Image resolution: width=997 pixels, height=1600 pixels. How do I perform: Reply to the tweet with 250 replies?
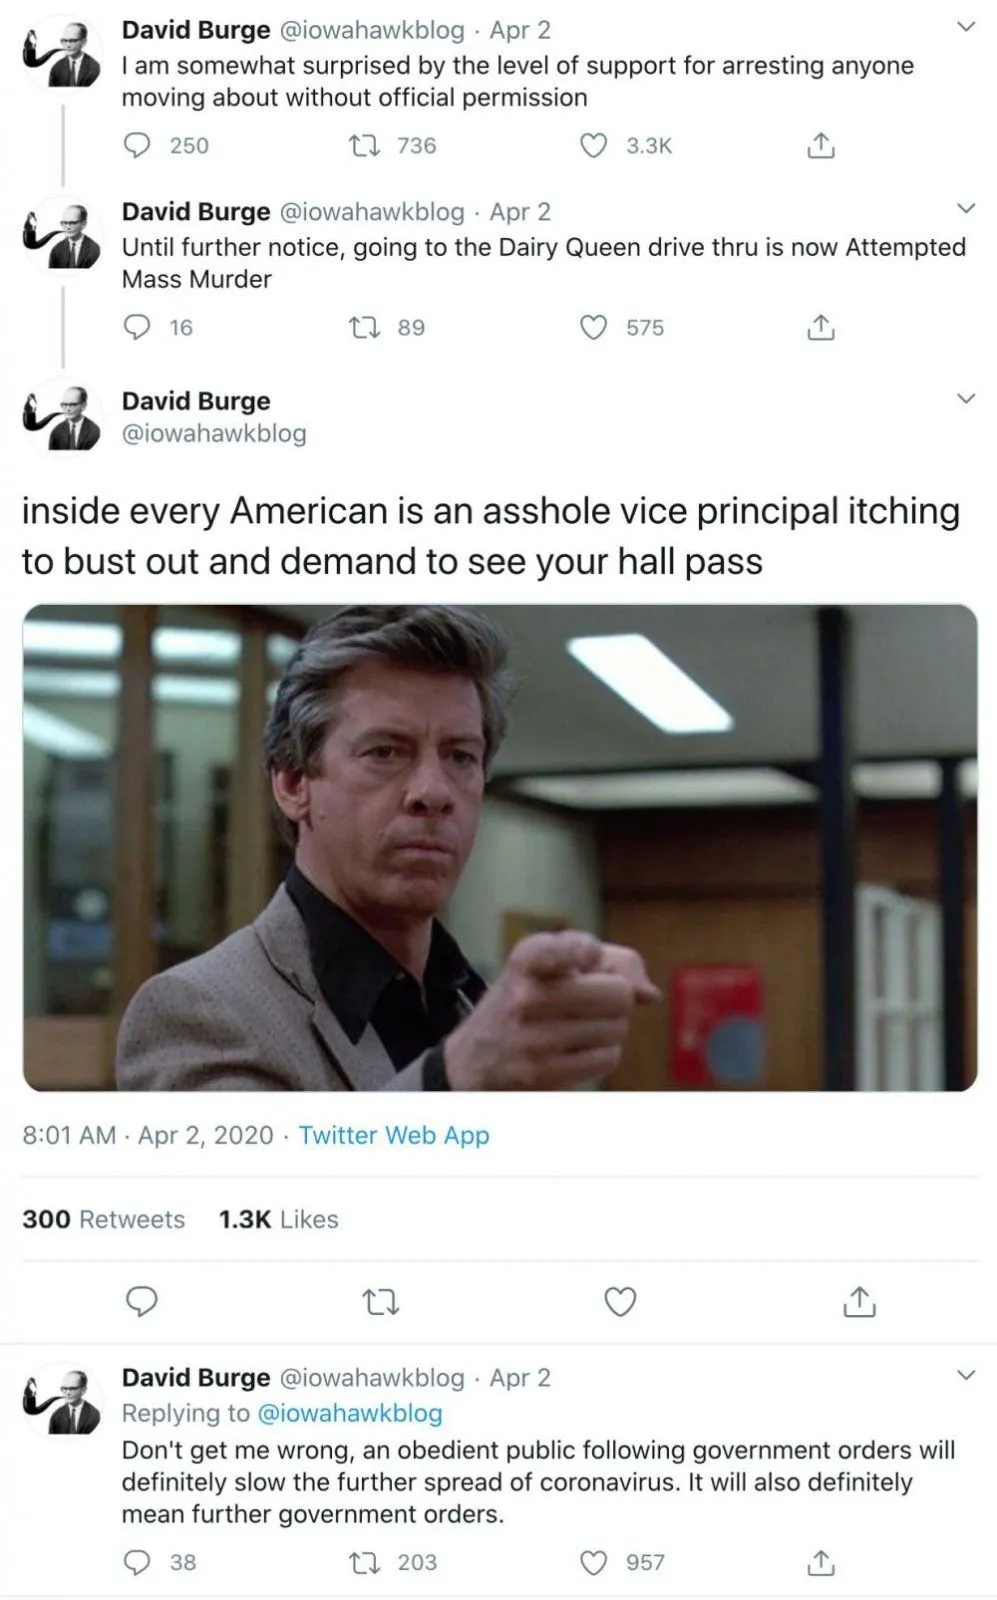tap(137, 146)
